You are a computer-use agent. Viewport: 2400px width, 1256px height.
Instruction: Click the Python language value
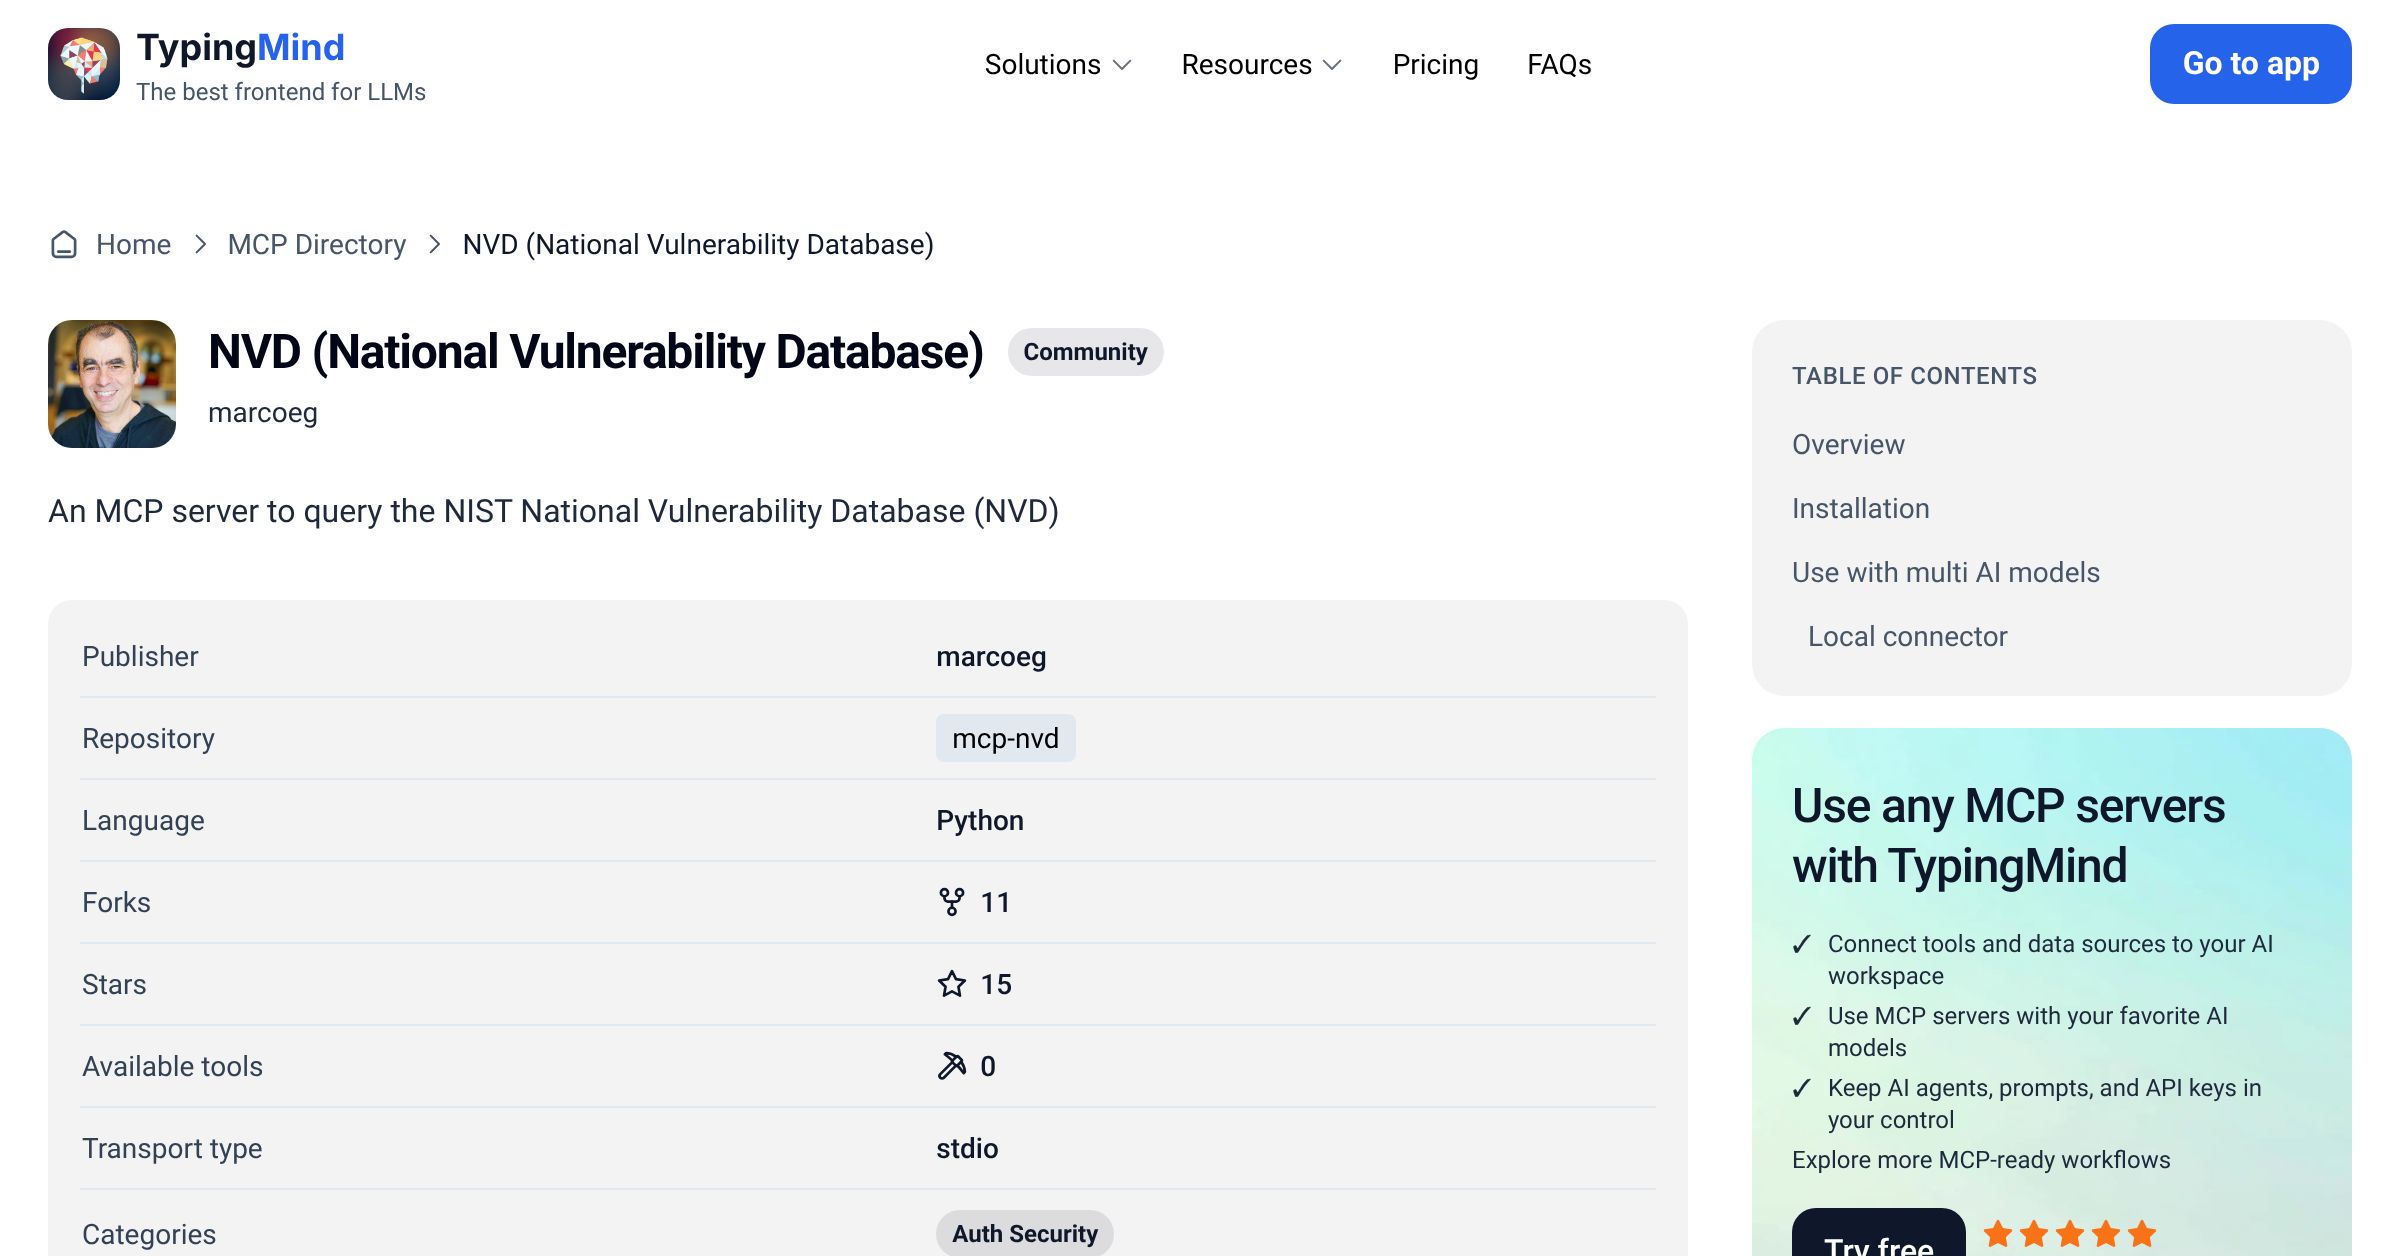tap(980, 820)
